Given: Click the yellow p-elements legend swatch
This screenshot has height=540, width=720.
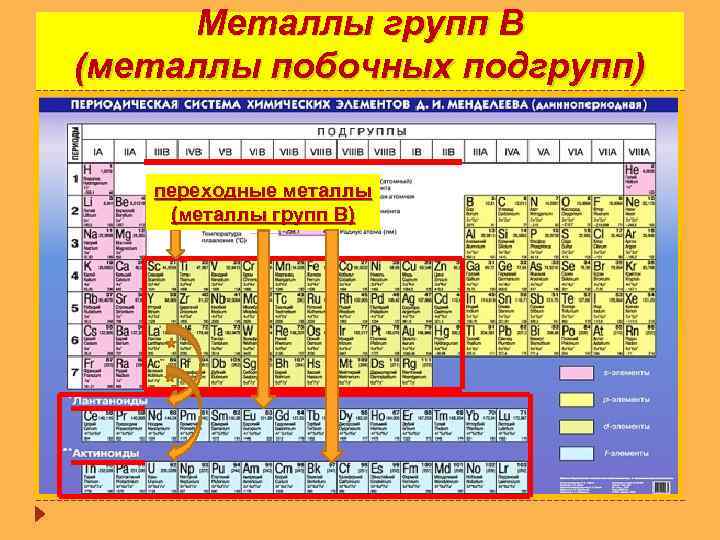Looking at the screenshot, I should click(576, 399).
